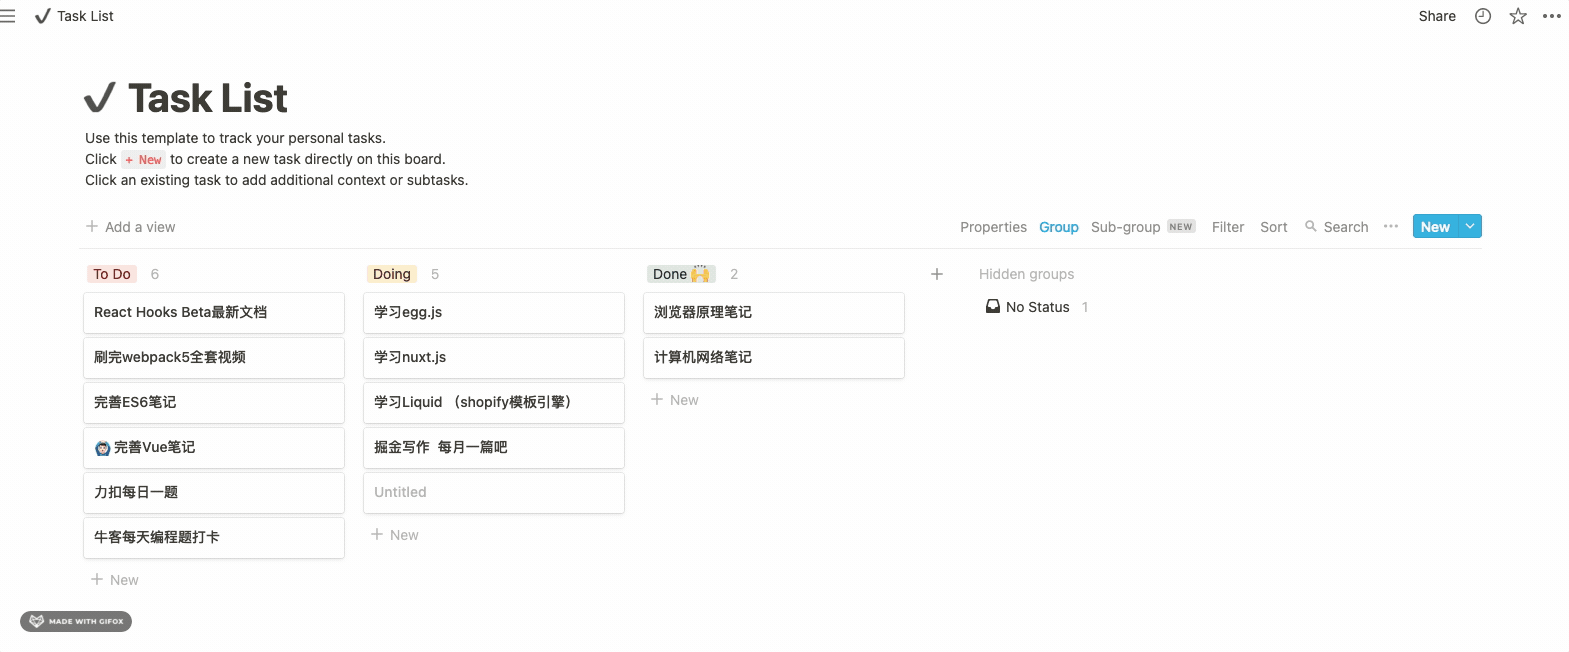This screenshot has height=652, width=1569.
Task: Open card React Hooks Beta最新文档
Action: pos(214,313)
